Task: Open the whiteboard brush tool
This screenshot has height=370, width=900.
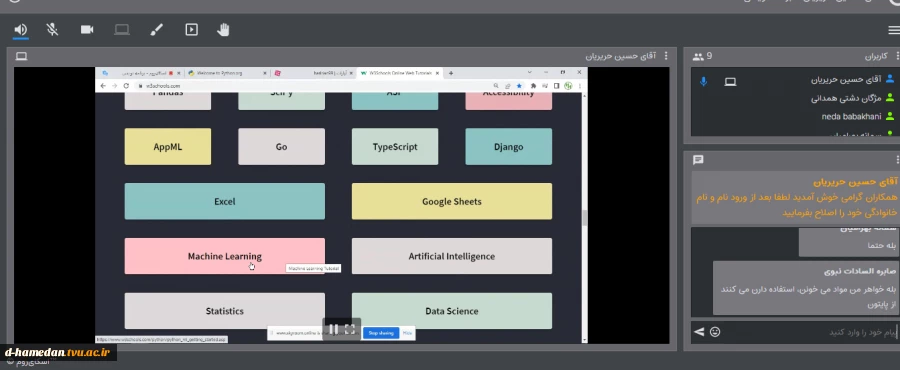Action: pos(157,29)
